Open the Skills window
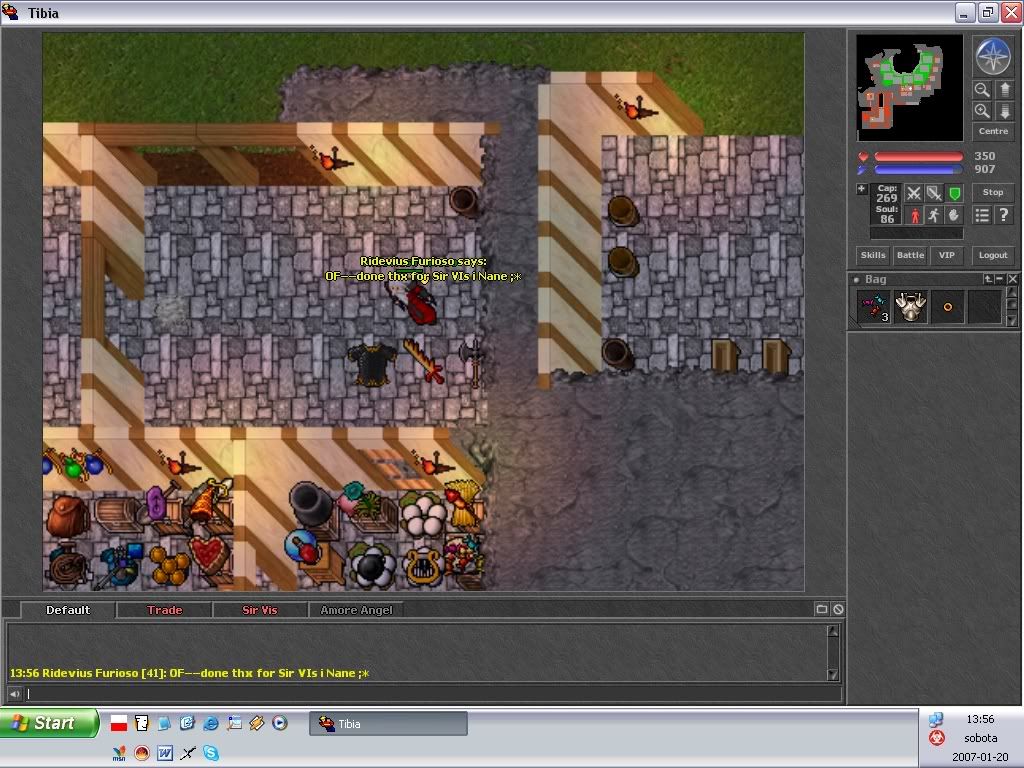 click(872, 255)
